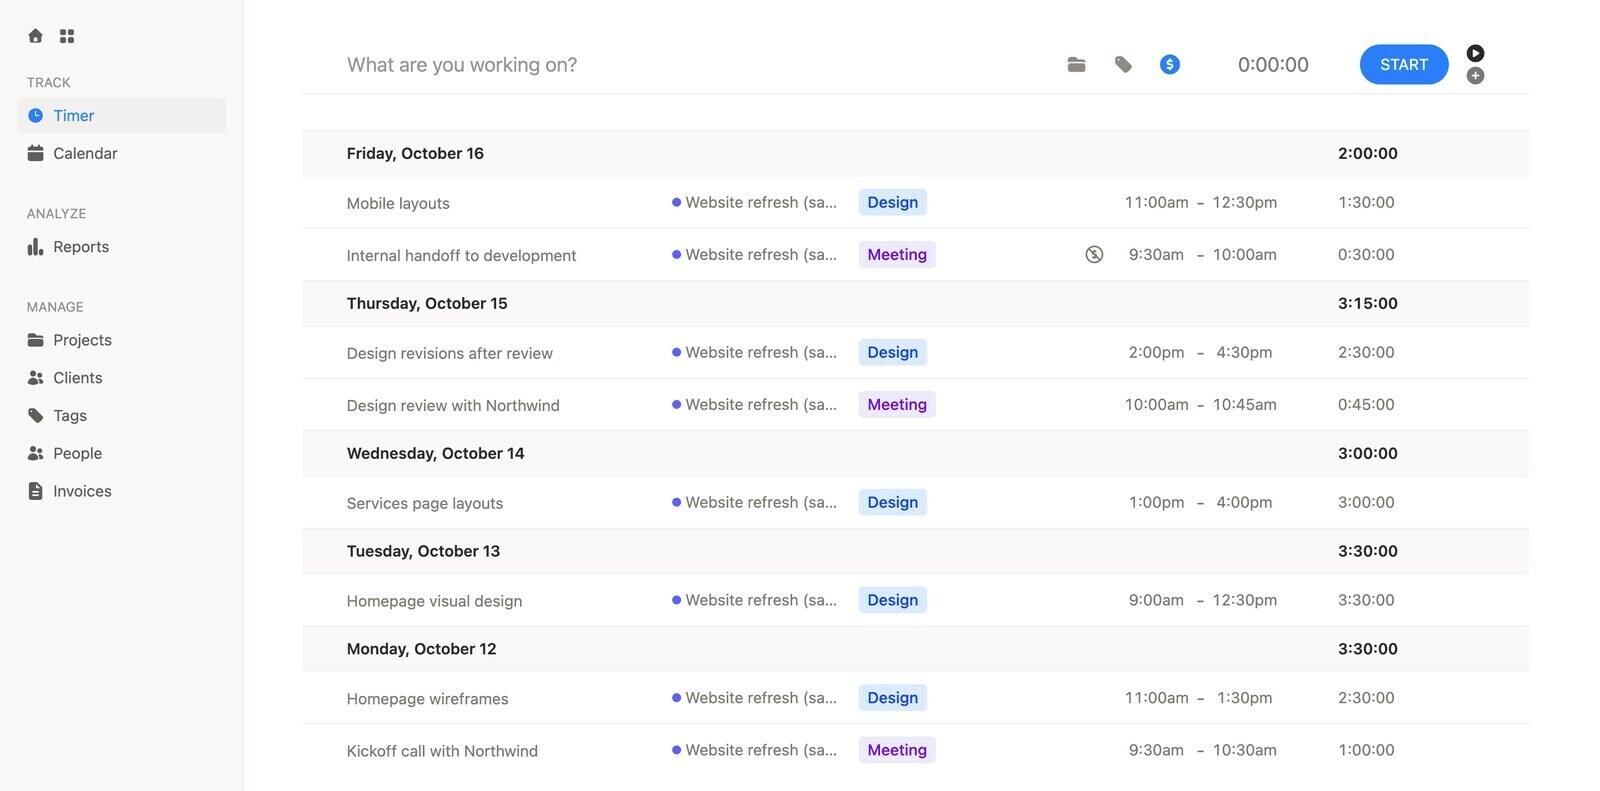
Task: Click the People icon in sidebar
Action: [x=35, y=453]
